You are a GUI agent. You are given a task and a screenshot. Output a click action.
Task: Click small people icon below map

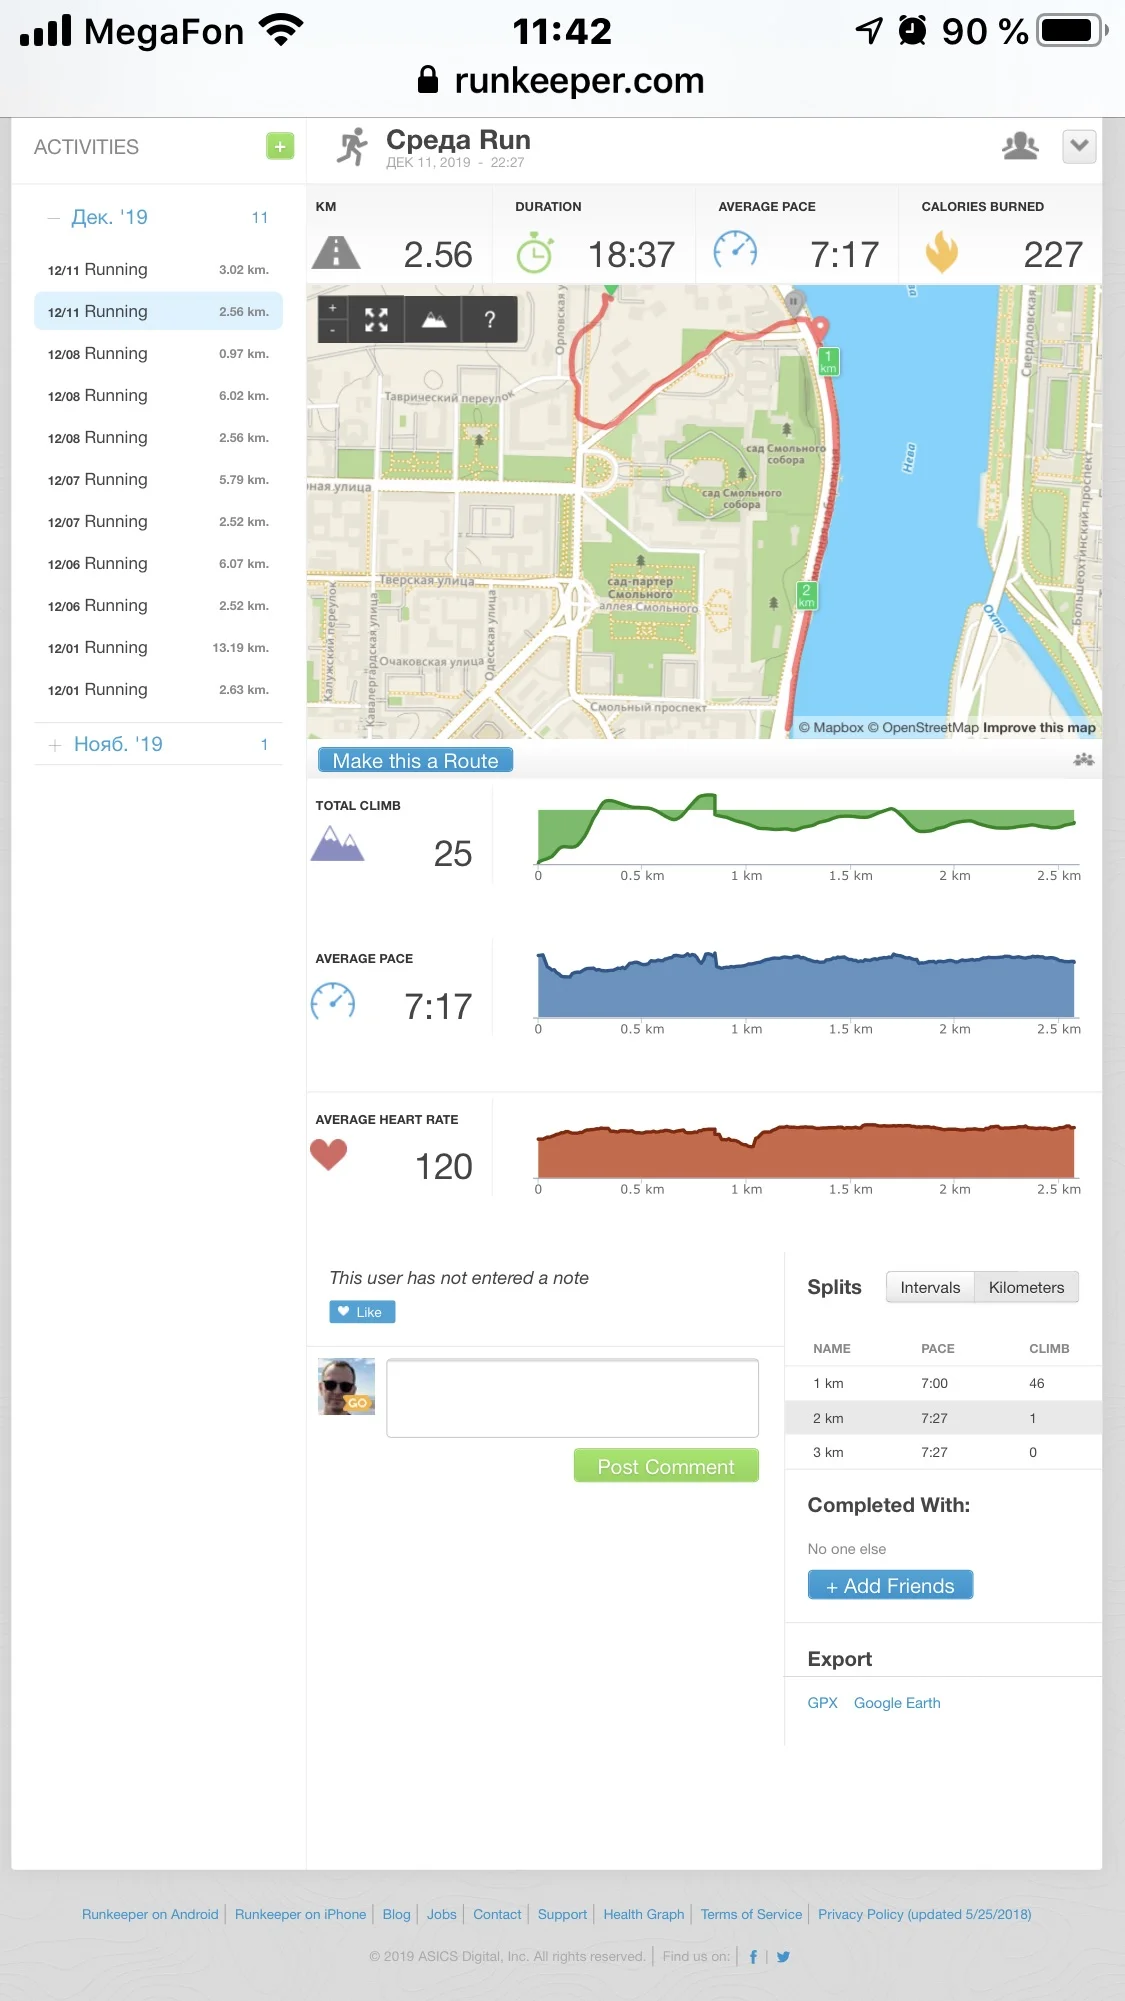coord(1084,760)
